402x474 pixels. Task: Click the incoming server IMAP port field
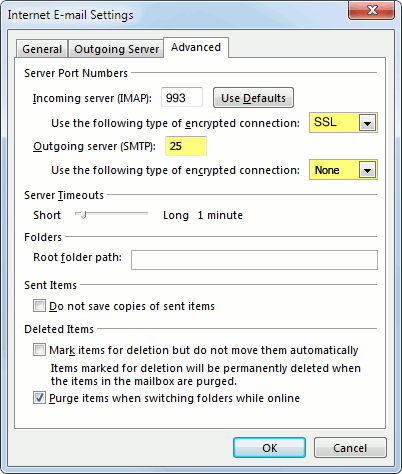point(182,98)
